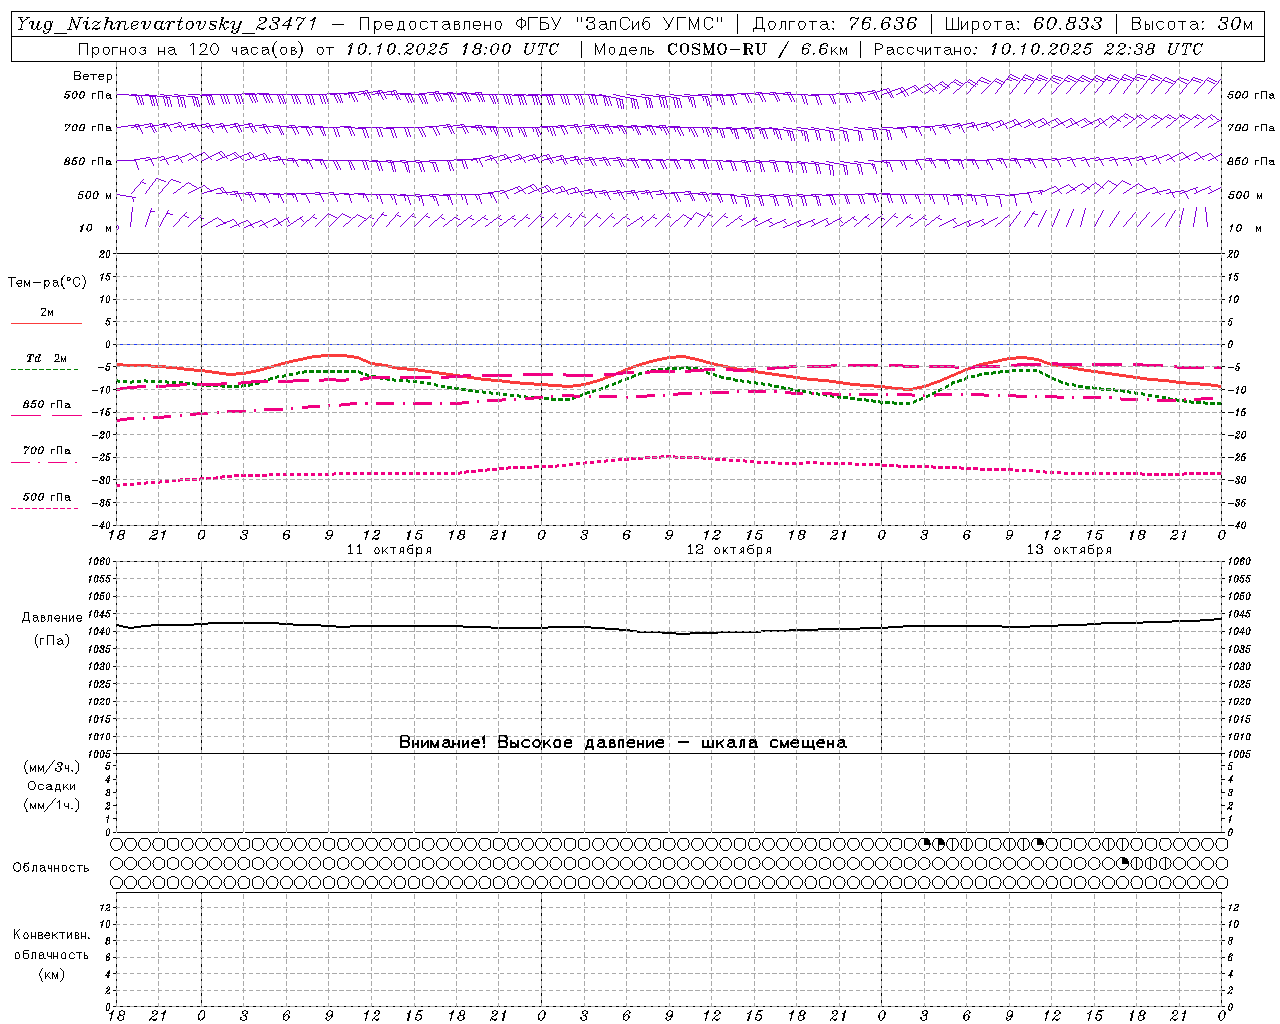1280x1024 pixels.
Task: Click the model label COSMO-RU / 6.6км
Action: [757, 49]
